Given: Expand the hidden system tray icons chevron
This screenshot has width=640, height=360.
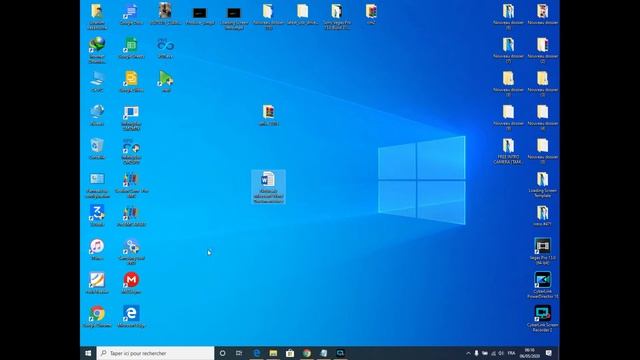Looking at the screenshot, I should point(468,353).
